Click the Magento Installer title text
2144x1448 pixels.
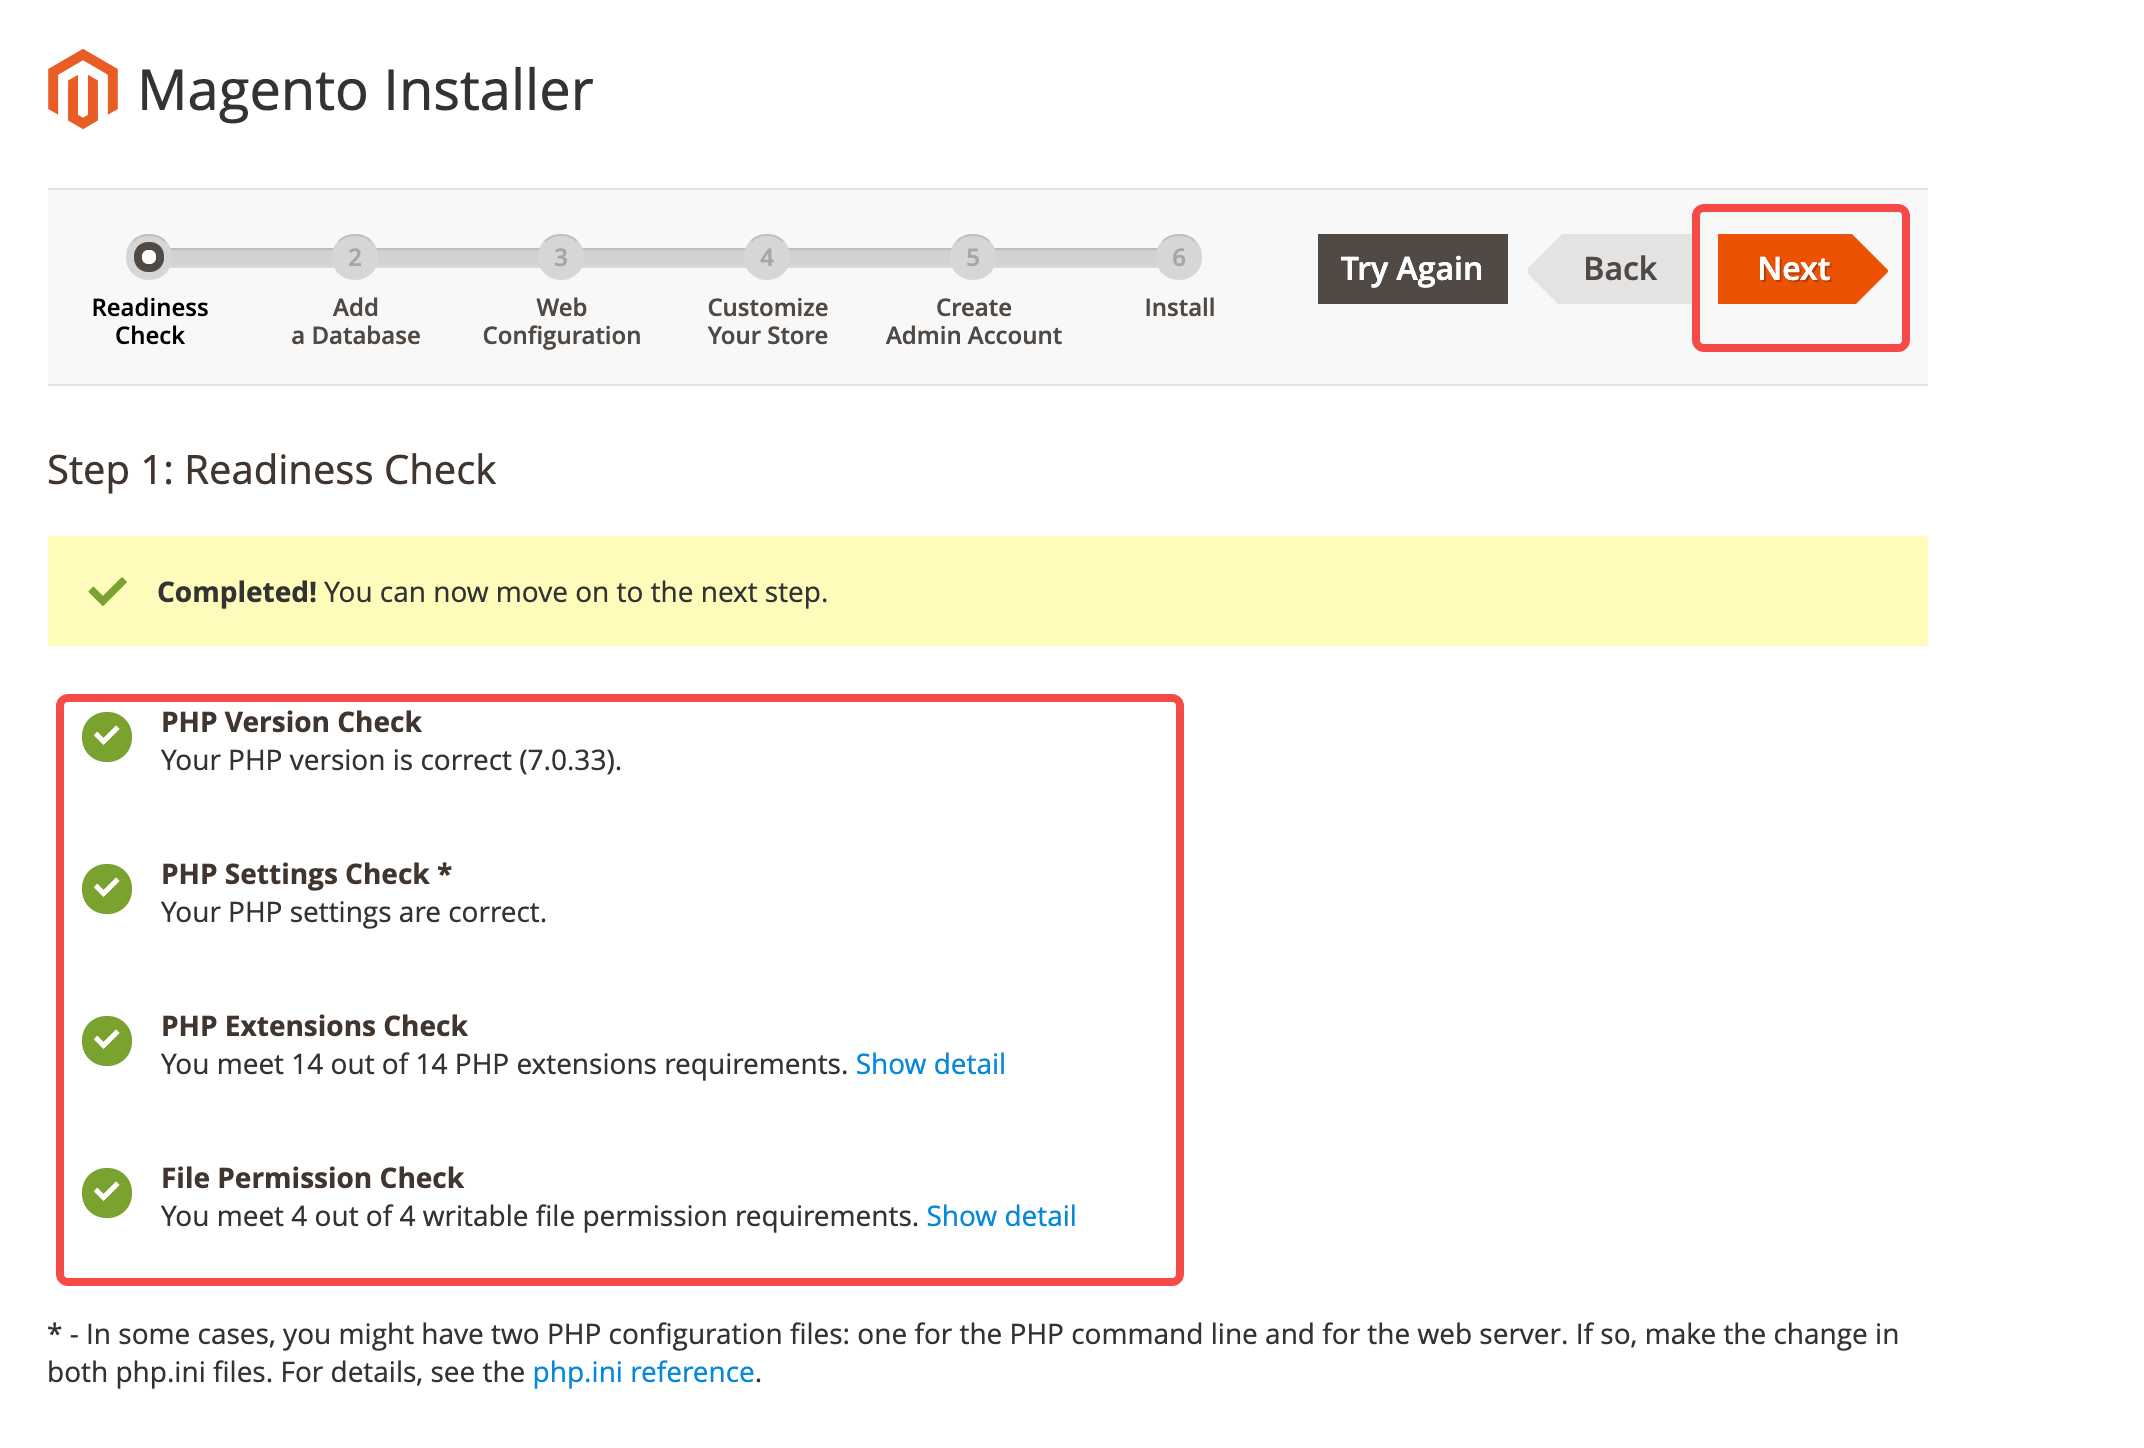365,90
